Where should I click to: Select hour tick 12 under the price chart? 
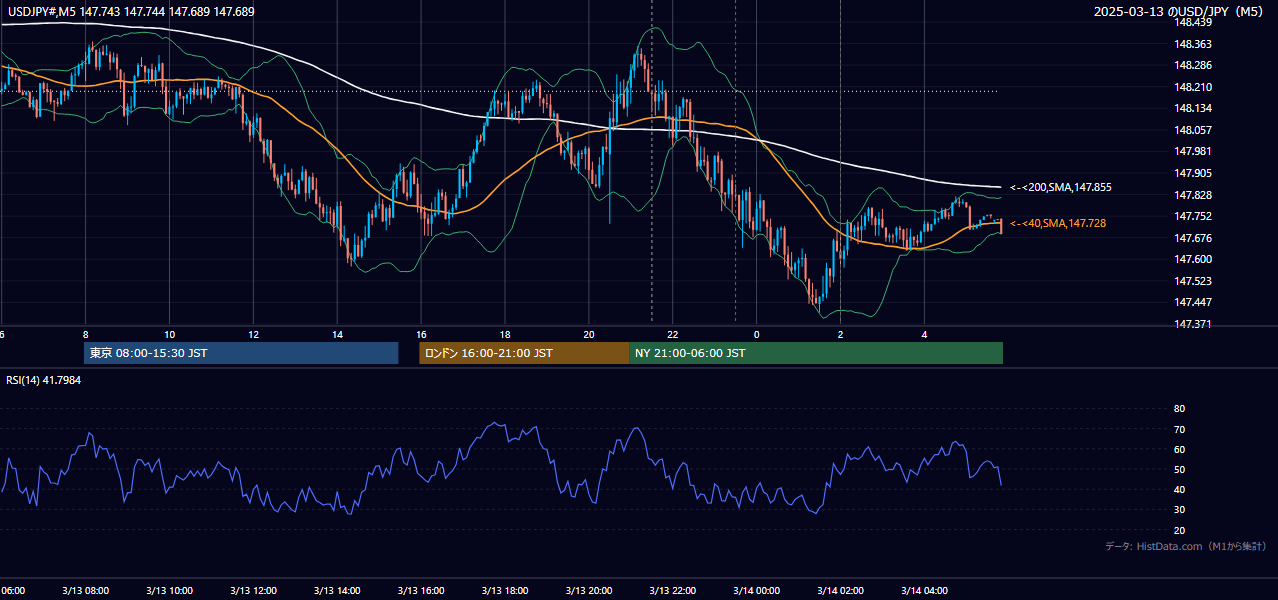(x=253, y=335)
